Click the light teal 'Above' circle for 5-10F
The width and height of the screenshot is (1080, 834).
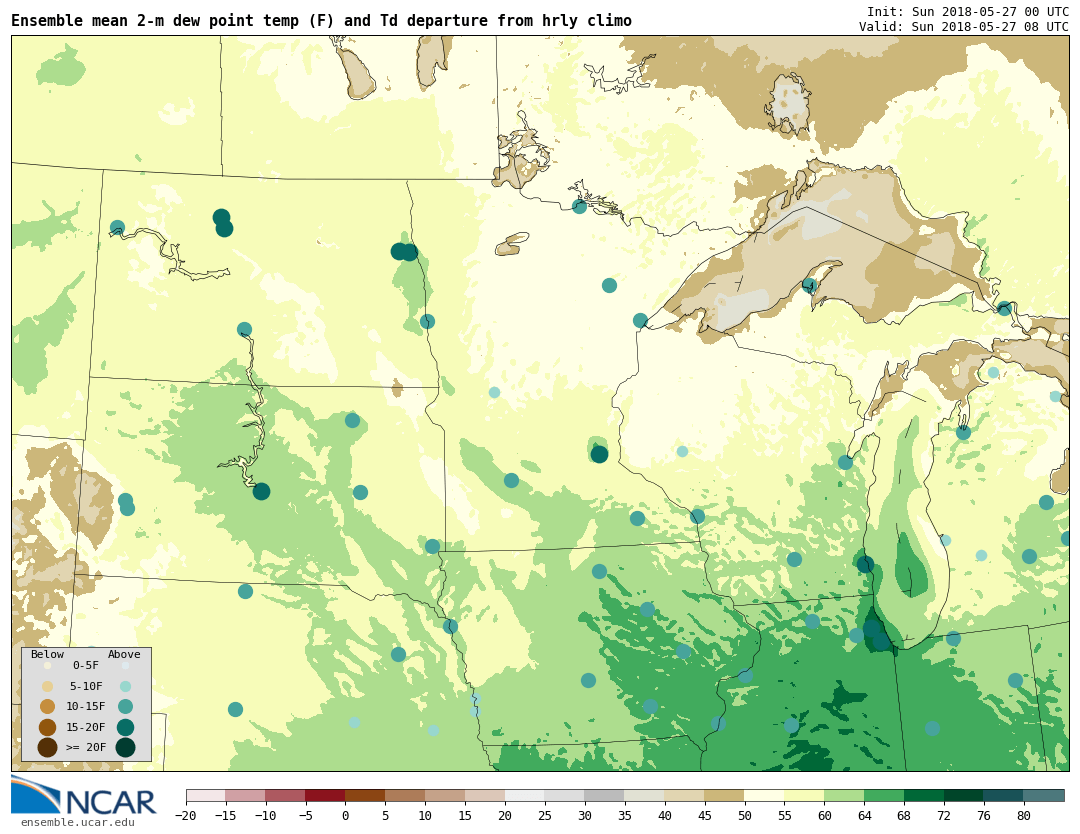click(x=125, y=686)
